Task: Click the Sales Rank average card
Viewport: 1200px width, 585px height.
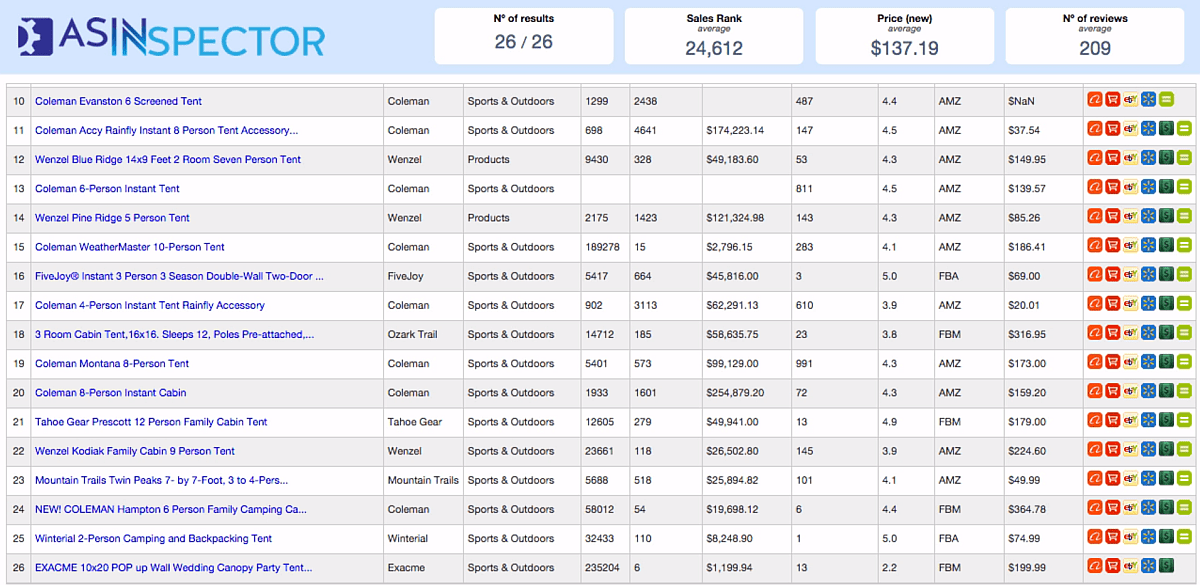Action: (x=714, y=35)
